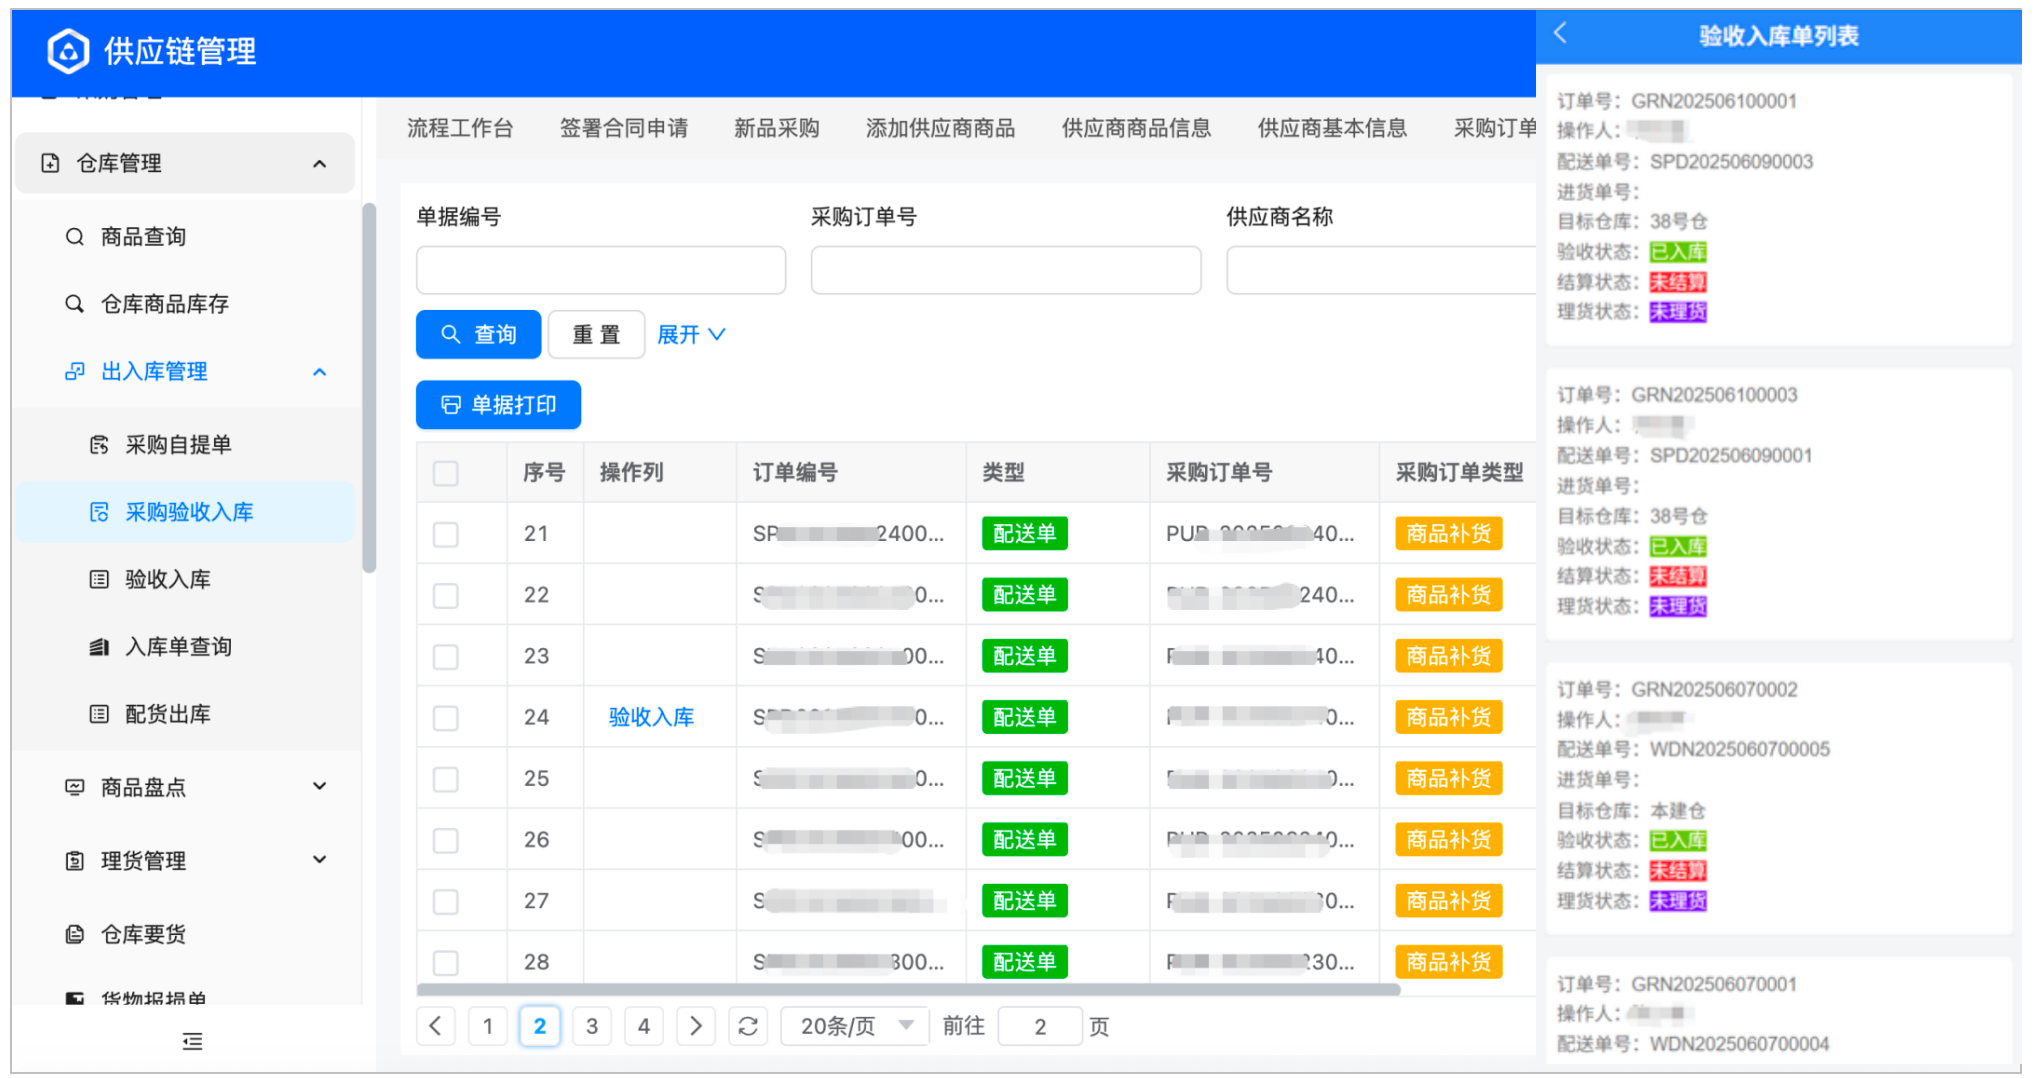Click the 商品查询 search icon

click(74, 237)
